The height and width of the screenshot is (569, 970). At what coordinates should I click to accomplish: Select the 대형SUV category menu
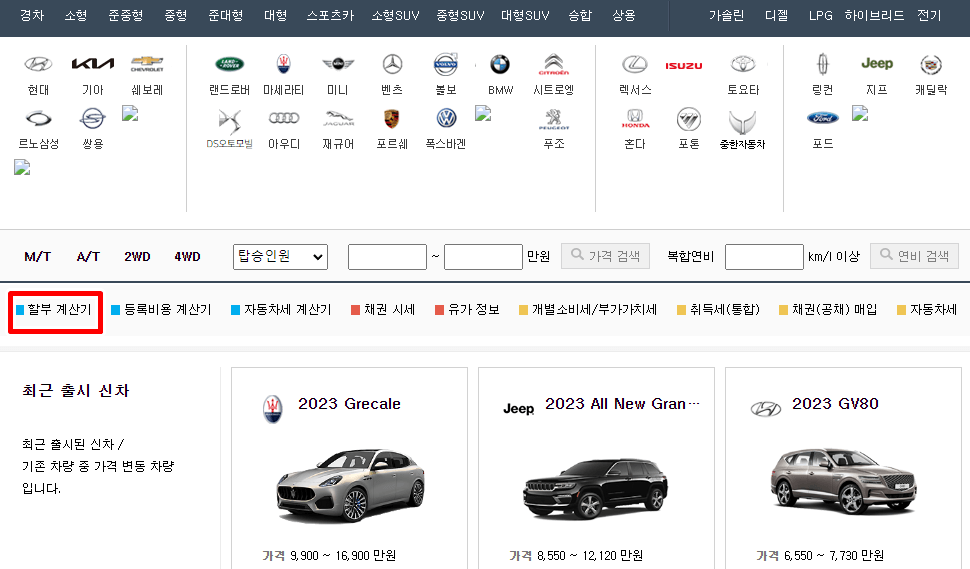point(525,15)
